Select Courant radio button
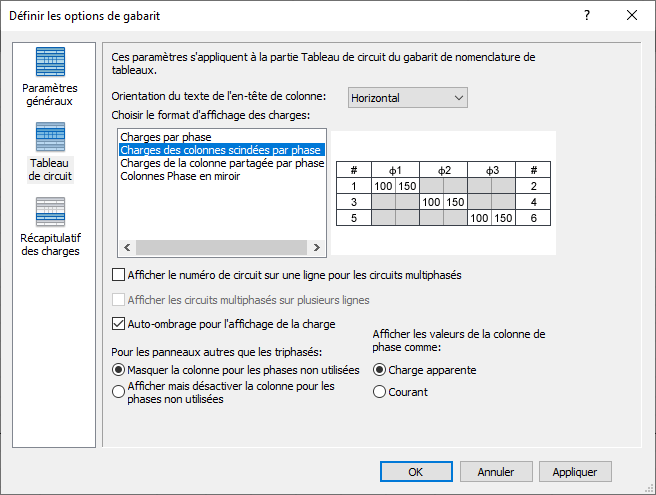Screen dimensions: 656x495 click(380, 392)
